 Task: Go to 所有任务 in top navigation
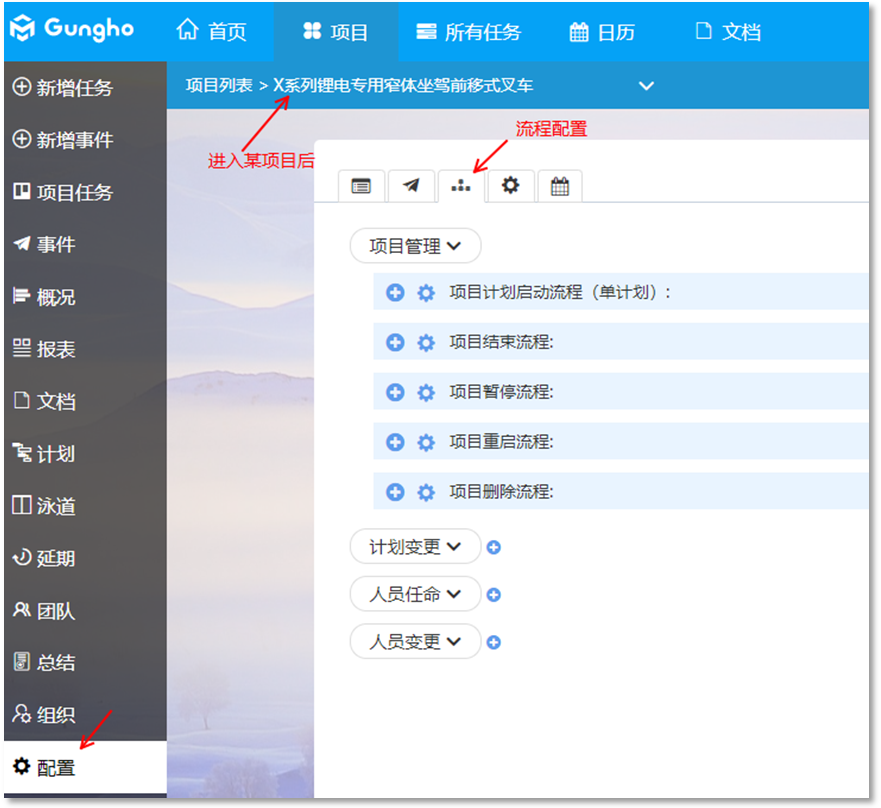pos(469,32)
